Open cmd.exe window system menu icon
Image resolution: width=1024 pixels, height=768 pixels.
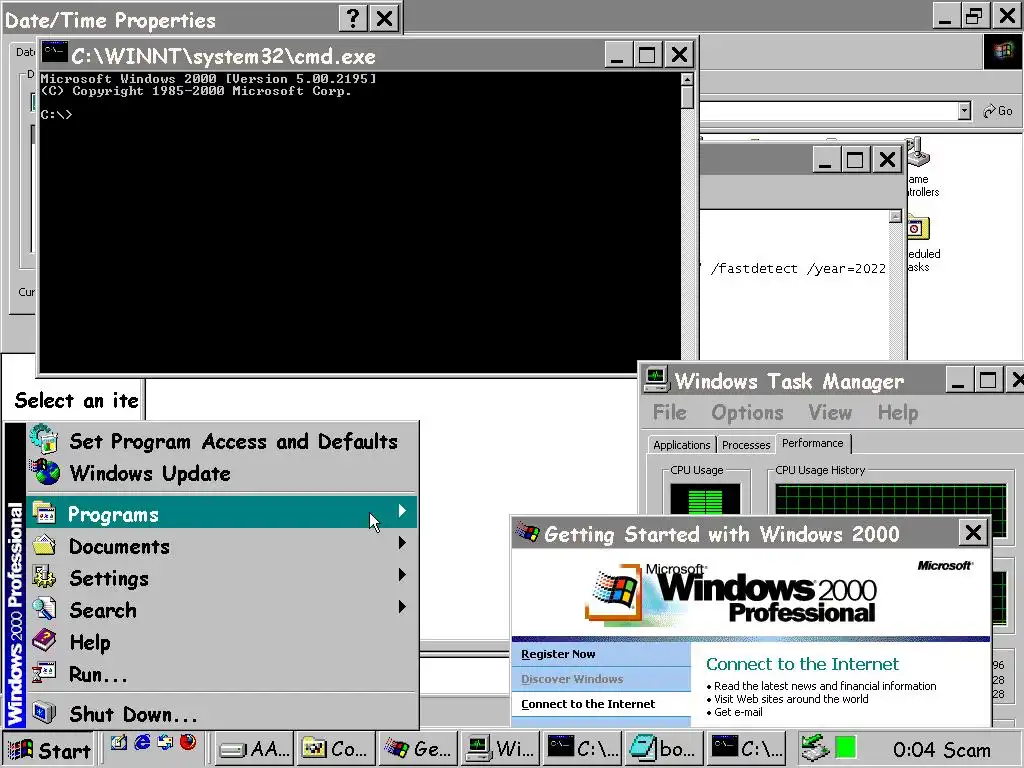(54, 53)
